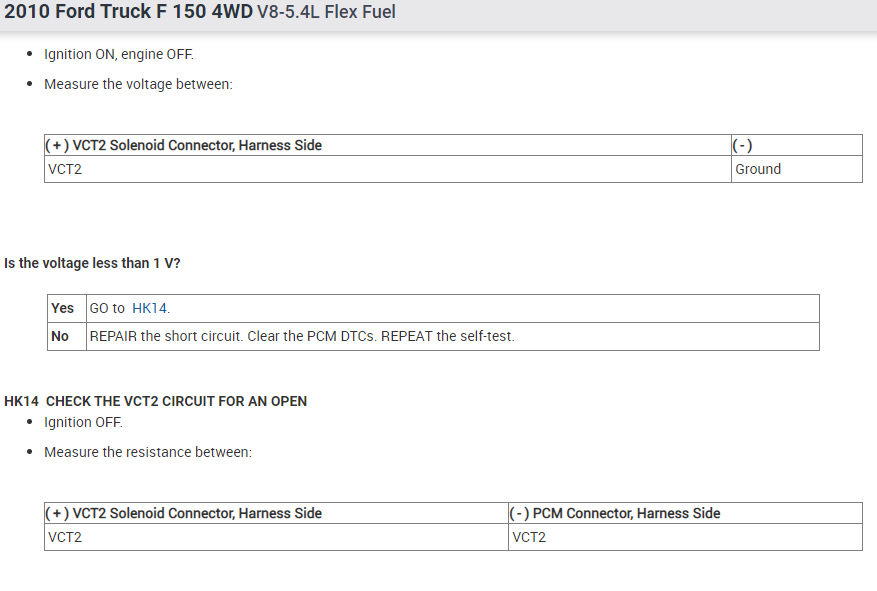Select the No answer cell
This screenshot has height=591, width=877.
(x=60, y=336)
